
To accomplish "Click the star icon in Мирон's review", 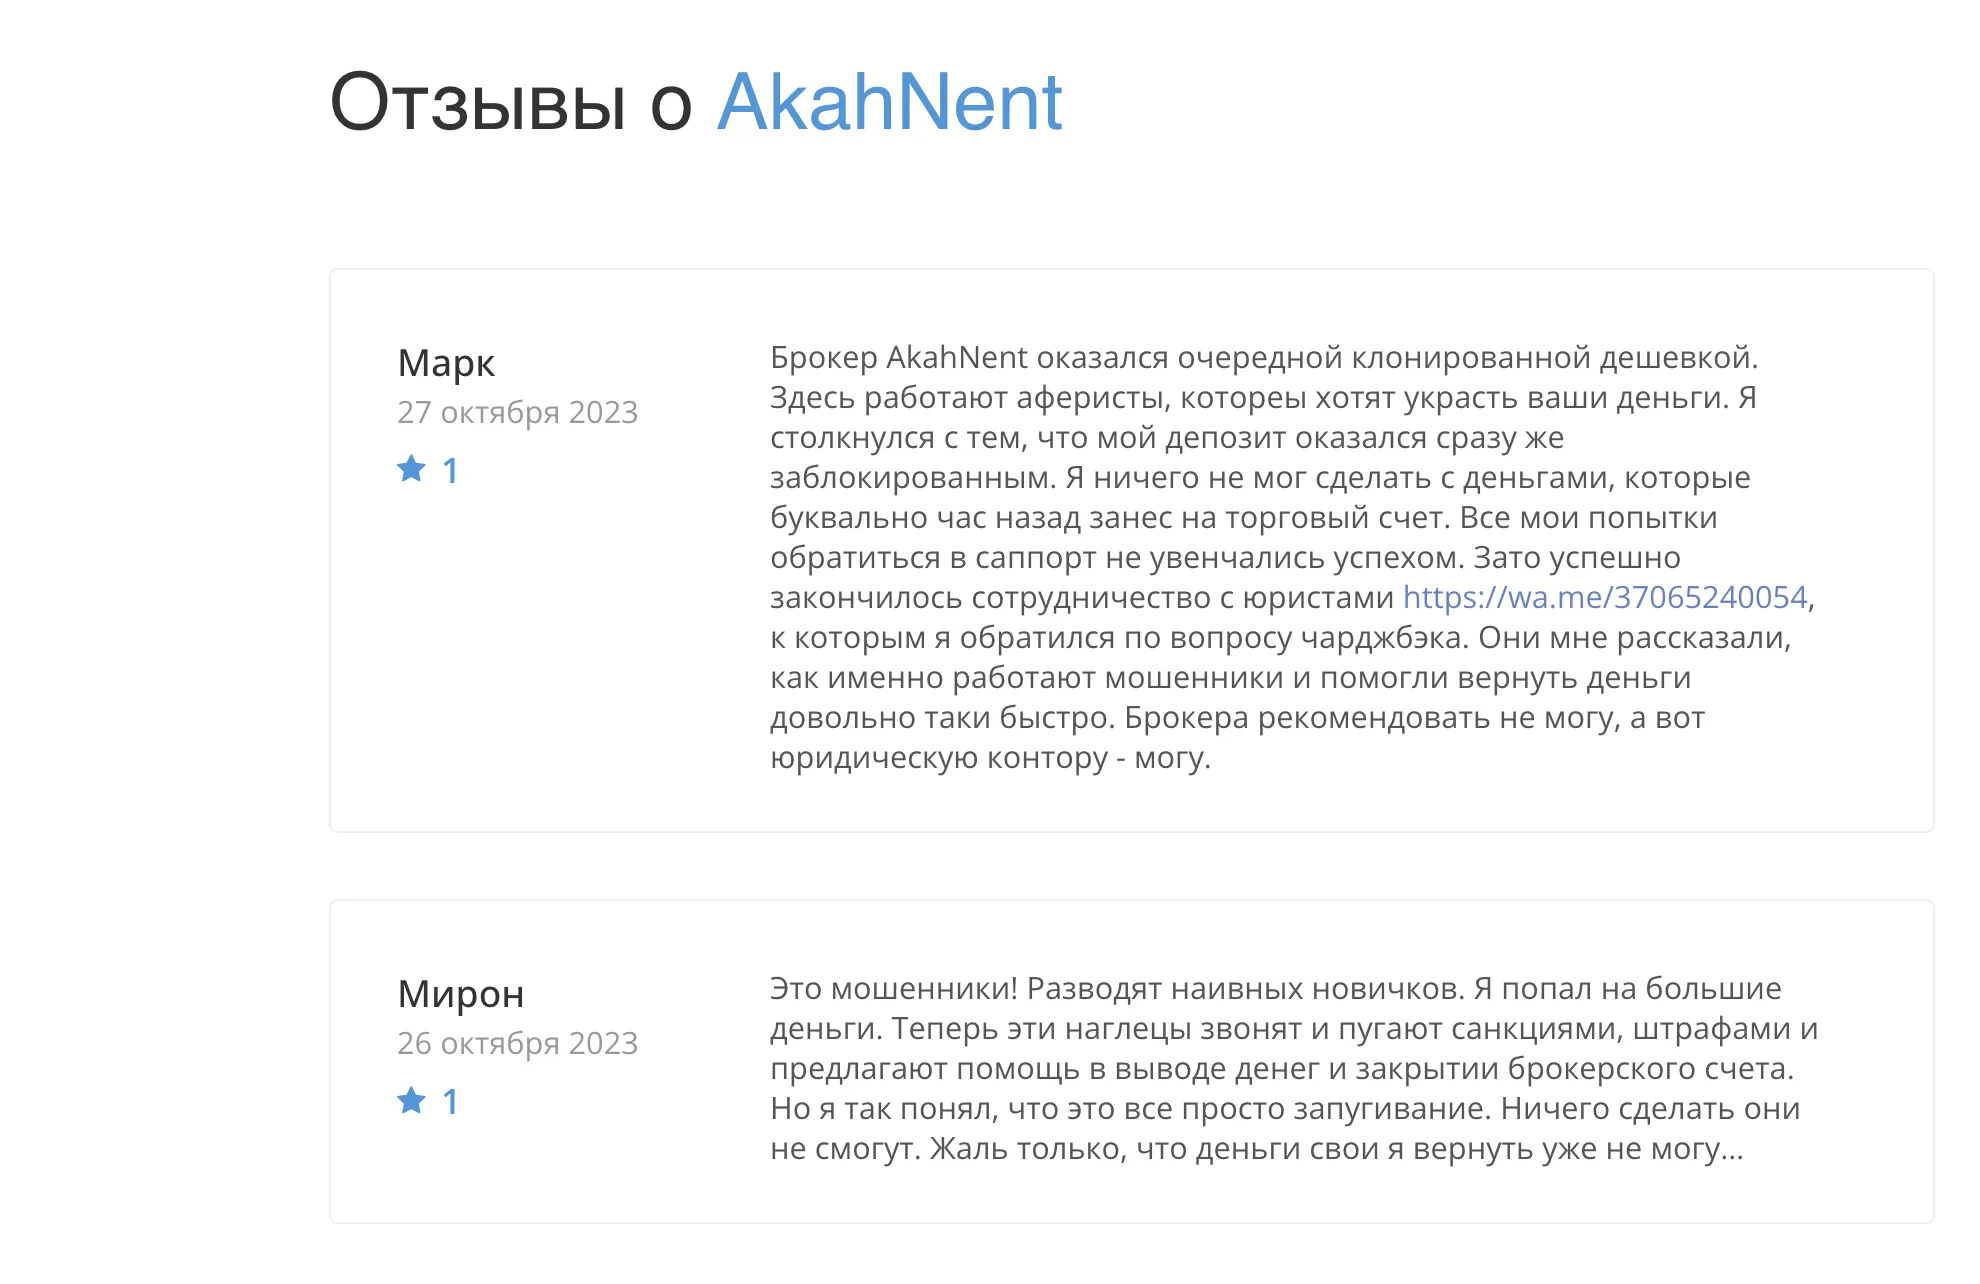I will tap(411, 1100).
